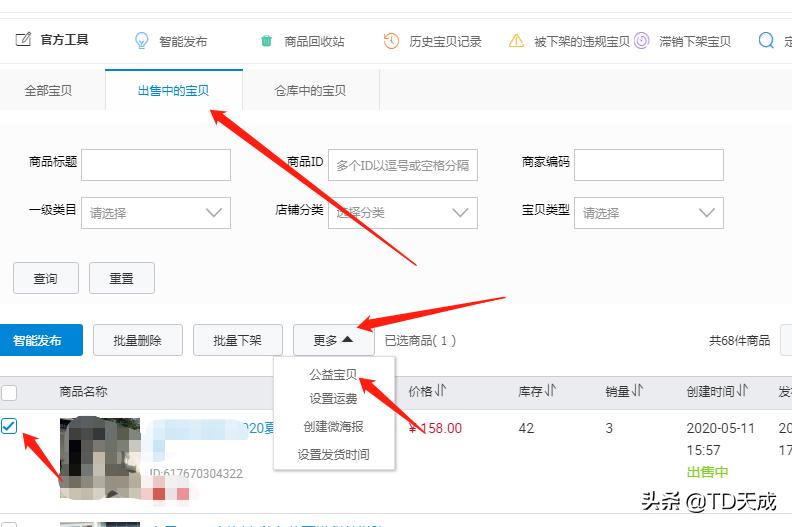Open 智能发布 toolbar link

pos(183,41)
